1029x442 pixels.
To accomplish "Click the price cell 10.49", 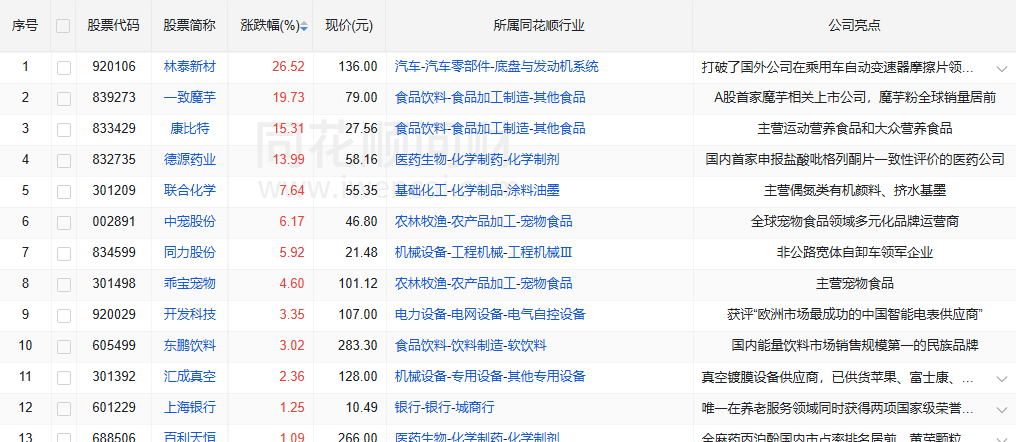I will 362,407.
